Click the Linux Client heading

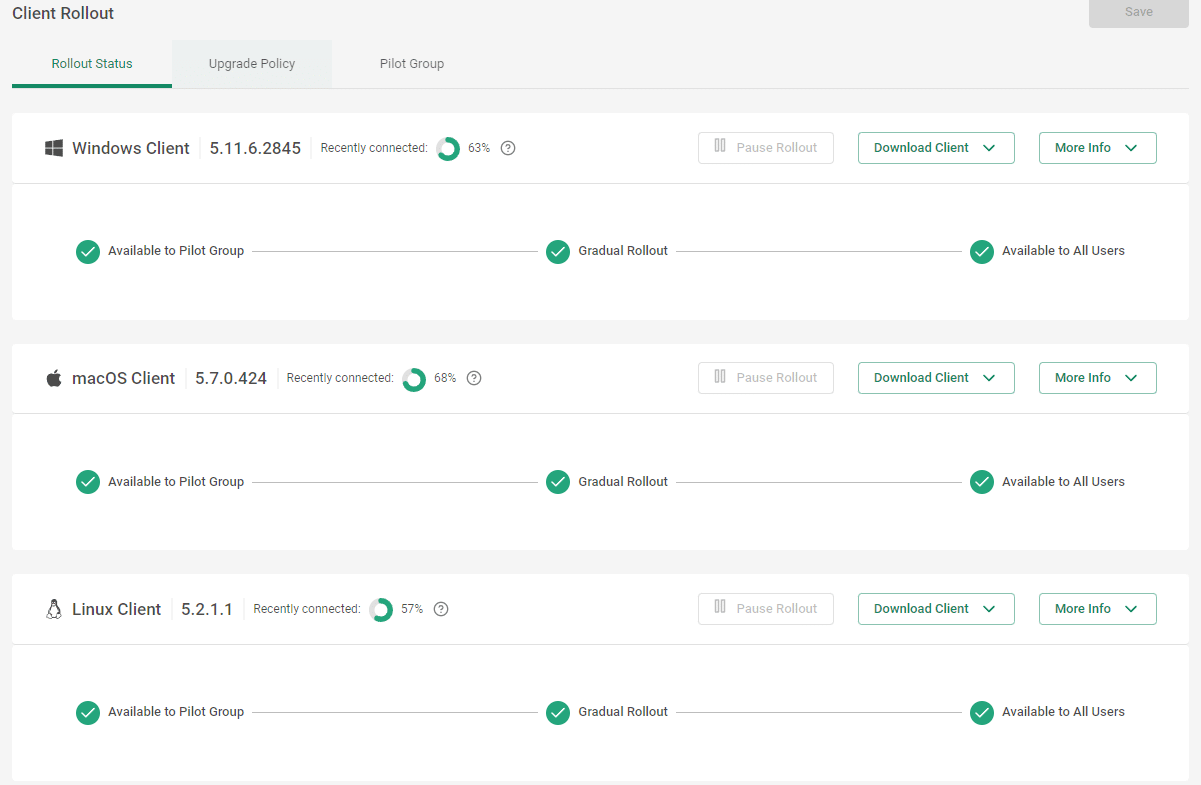tap(117, 609)
